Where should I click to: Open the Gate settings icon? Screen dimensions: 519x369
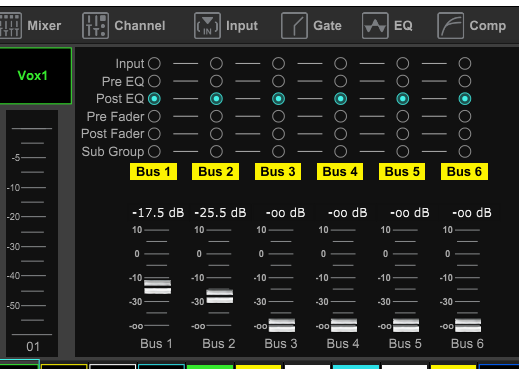(294, 26)
